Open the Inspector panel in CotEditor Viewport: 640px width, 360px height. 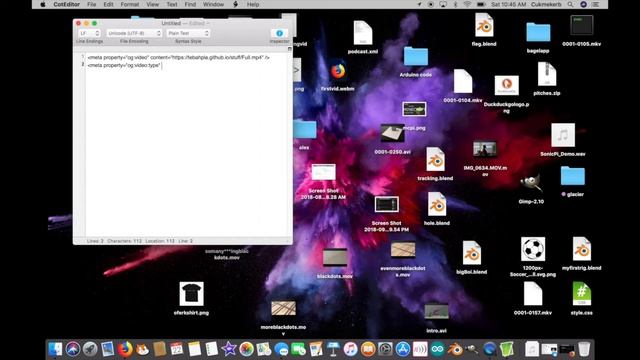click(x=279, y=33)
